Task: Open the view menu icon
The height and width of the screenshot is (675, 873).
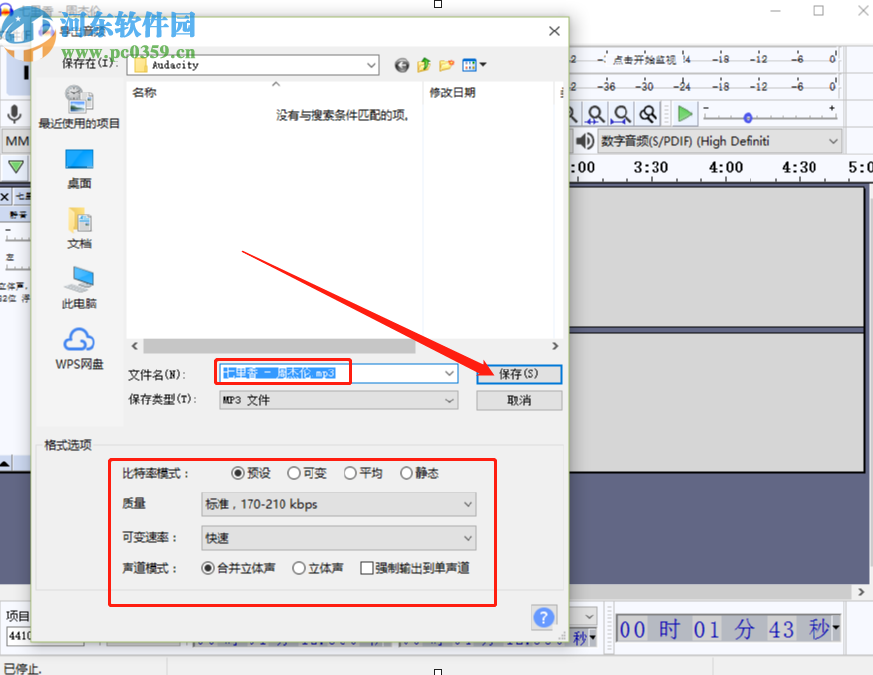Action: pos(474,65)
